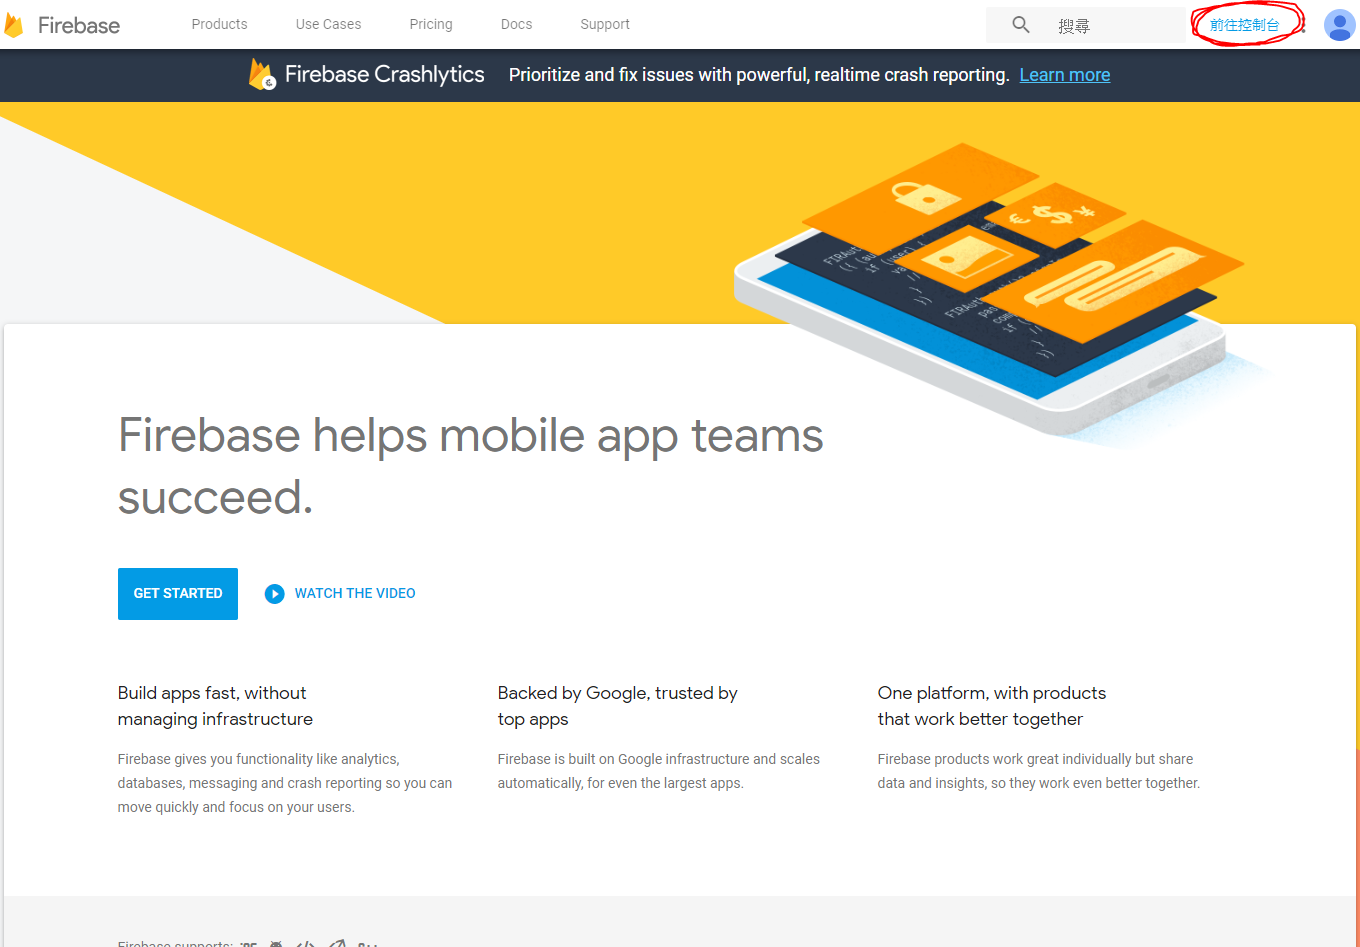Open the Use Cases menu

(328, 24)
